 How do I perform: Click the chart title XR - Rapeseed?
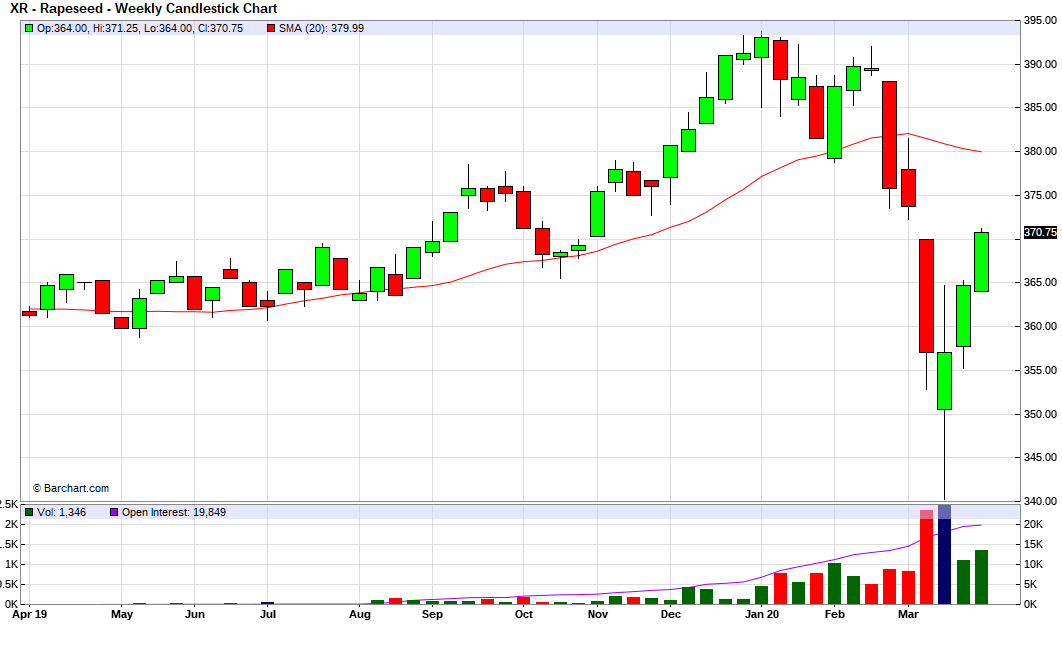pyautogui.click(x=143, y=9)
